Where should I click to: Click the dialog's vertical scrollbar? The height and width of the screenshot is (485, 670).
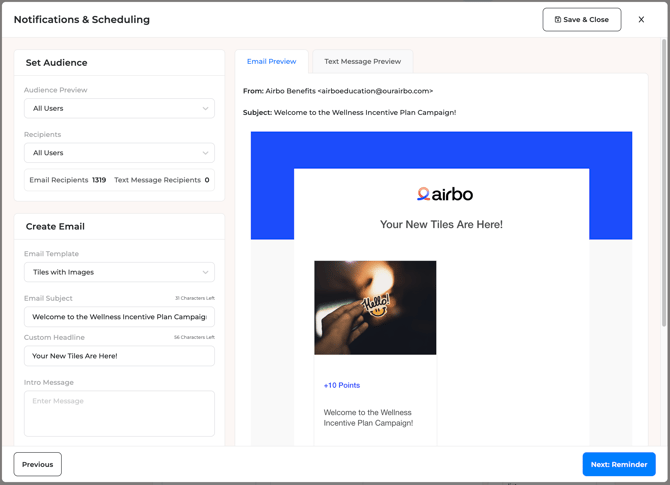664,184
